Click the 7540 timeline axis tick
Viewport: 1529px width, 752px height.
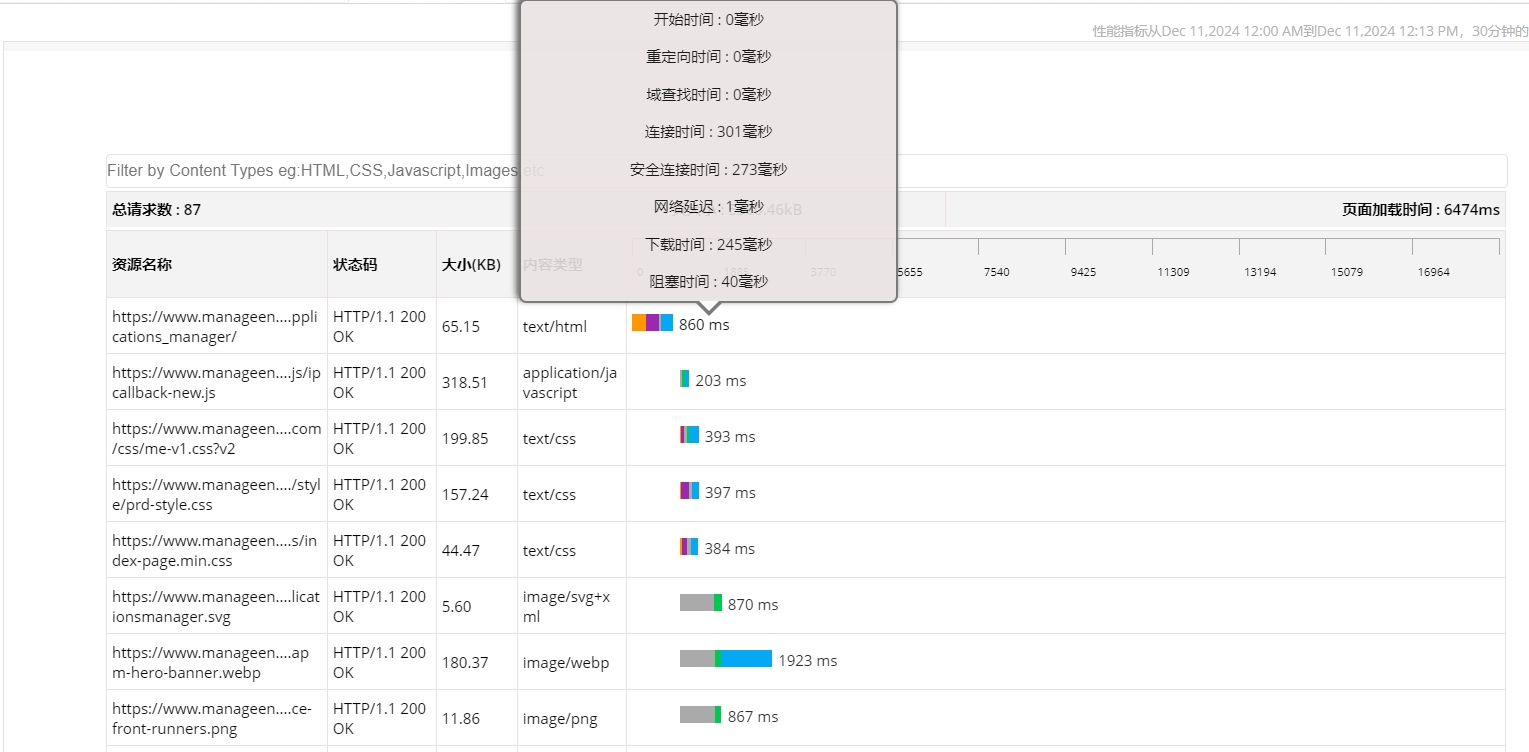[x=997, y=272]
